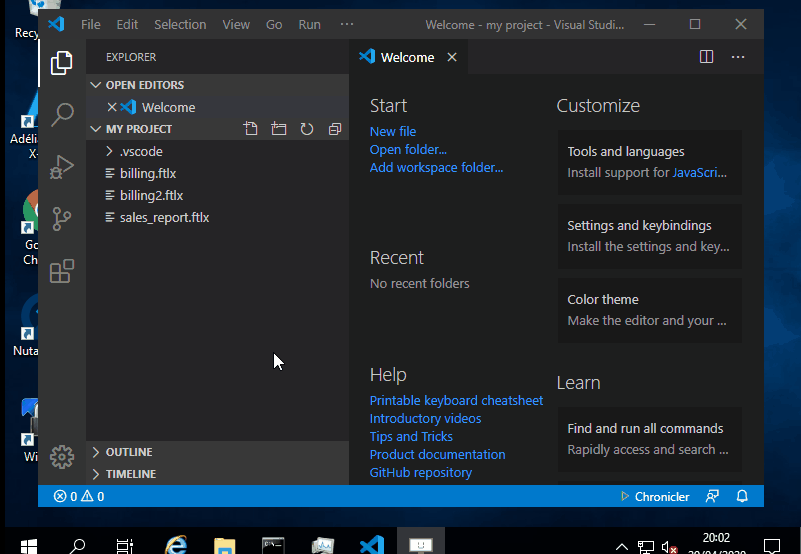
Task: Open Windows Action Center notifications
Action: click(x=771, y=546)
